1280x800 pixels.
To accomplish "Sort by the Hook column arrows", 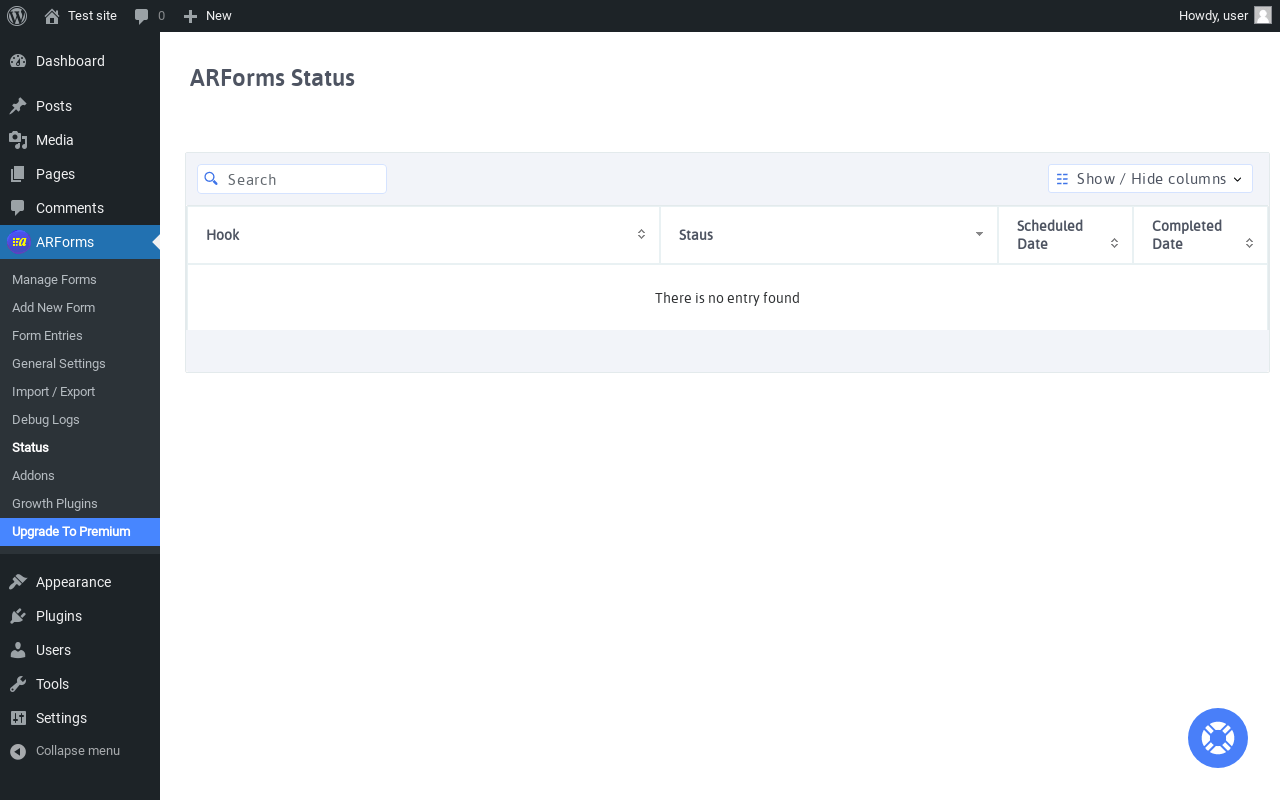I will [641, 234].
